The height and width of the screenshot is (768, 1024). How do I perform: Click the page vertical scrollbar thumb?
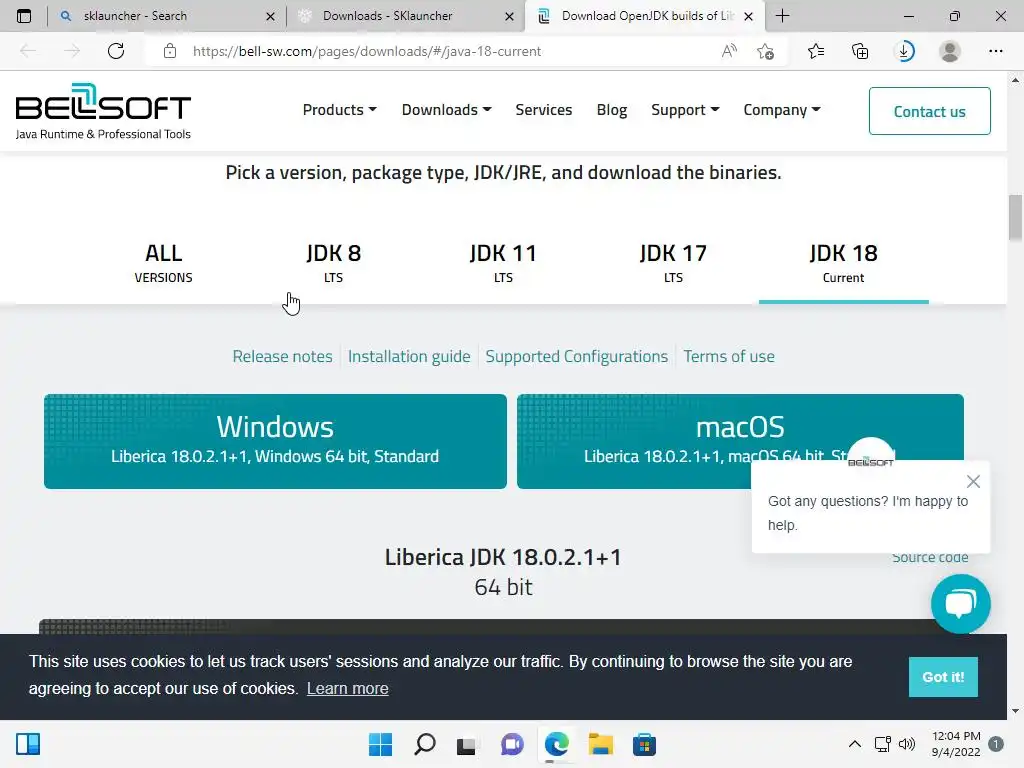click(1015, 217)
